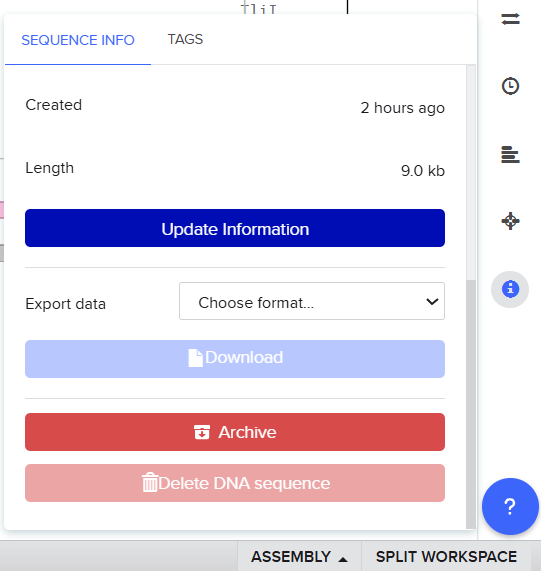
Task: Click the panel's vertical scrollbar thumb
Action: (471, 403)
